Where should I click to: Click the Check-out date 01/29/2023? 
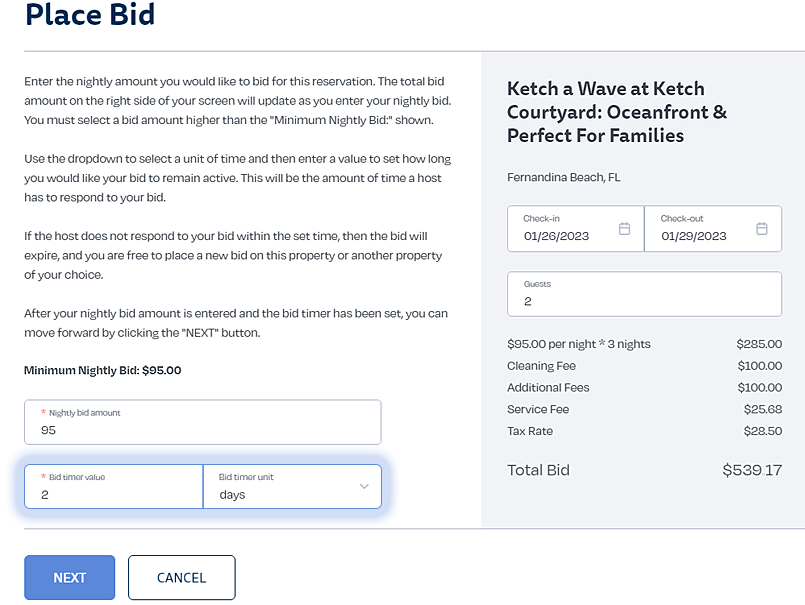pos(693,237)
